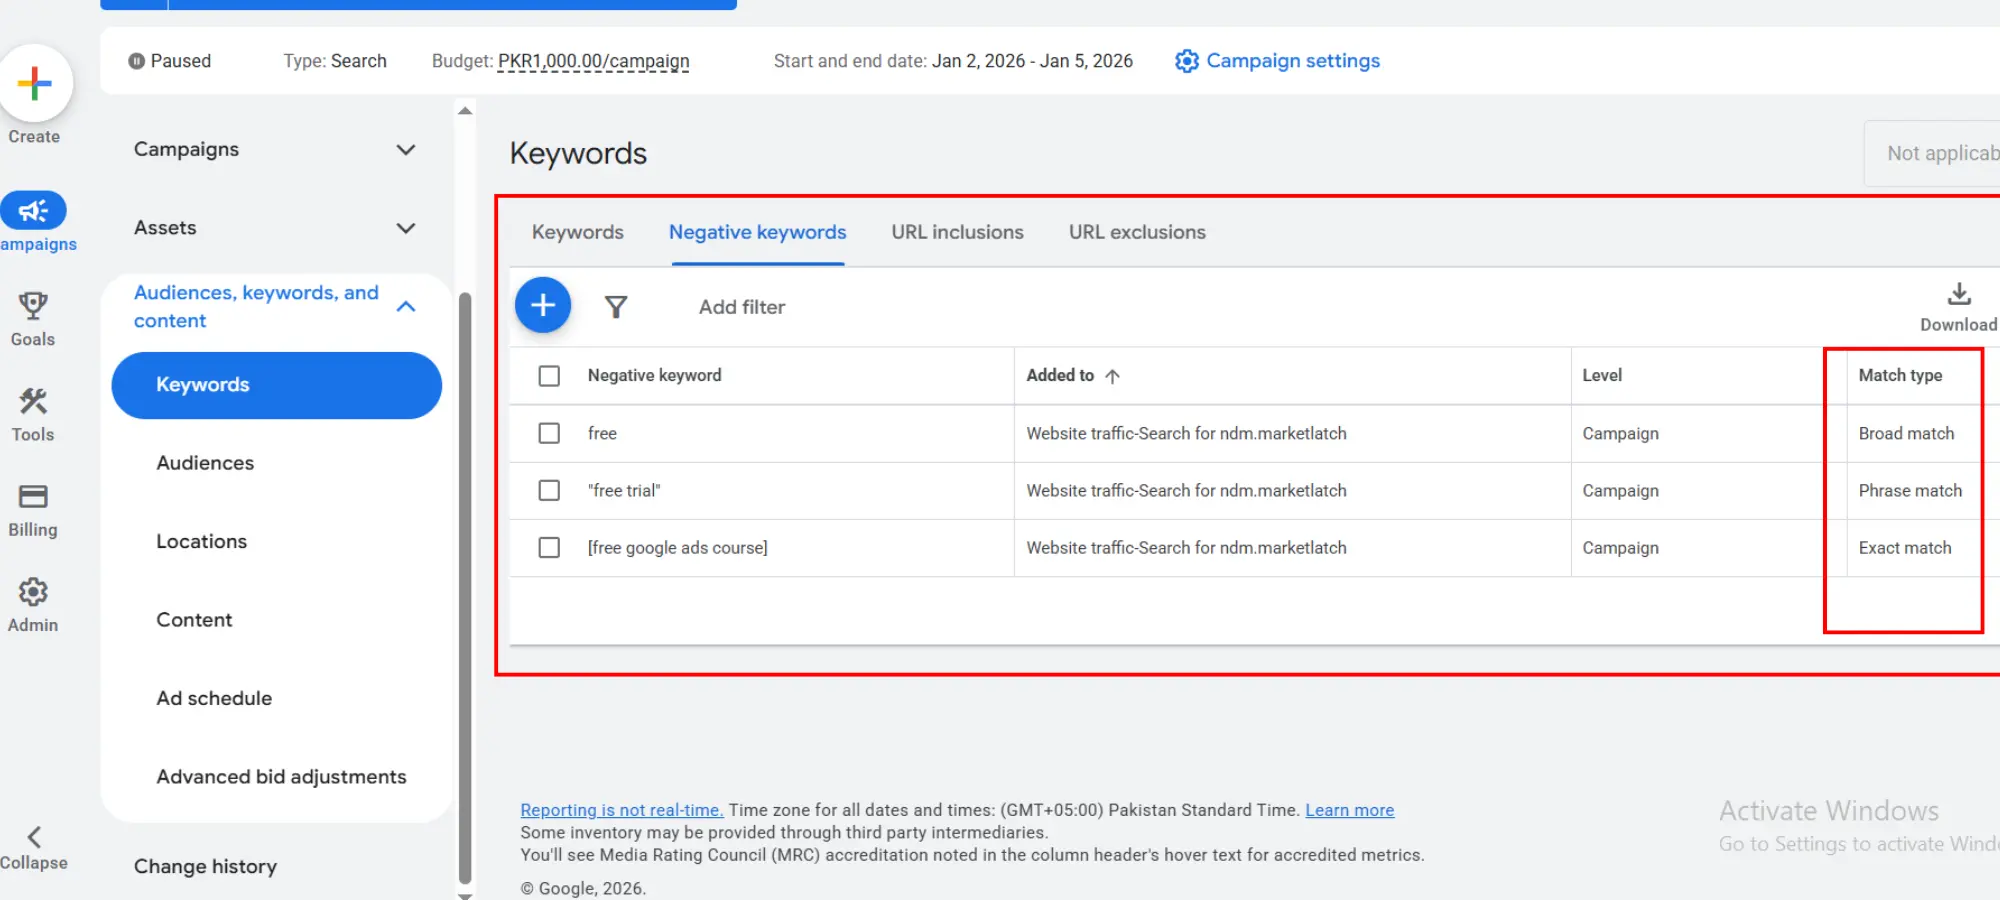Viewport: 2000px width, 900px height.
Task: Click the Download icon
Action: (x=1959, y=294)
